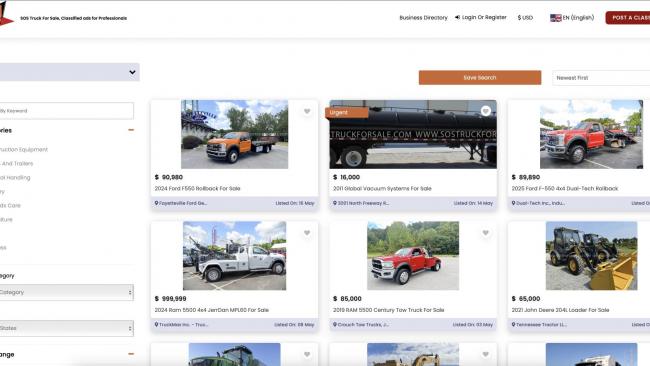Click location pin for Crouch Tow Trucks listing
This screenshot has height=366, width=650.
[x=335, y=325]
